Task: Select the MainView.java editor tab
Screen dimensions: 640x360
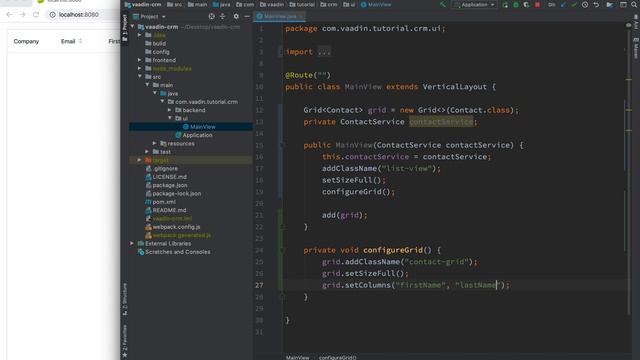Action: 280,16
